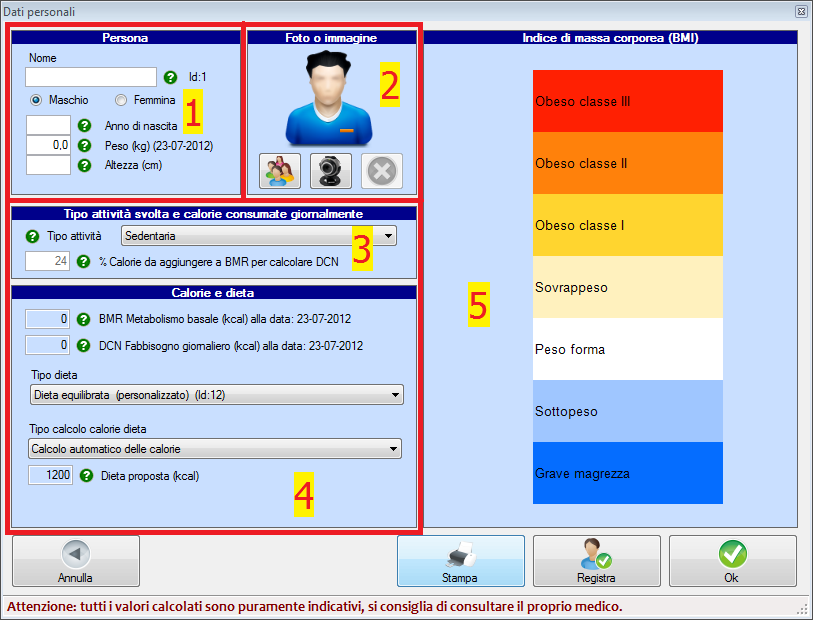
Task: Click the Registra button
Action: [596, 561]
